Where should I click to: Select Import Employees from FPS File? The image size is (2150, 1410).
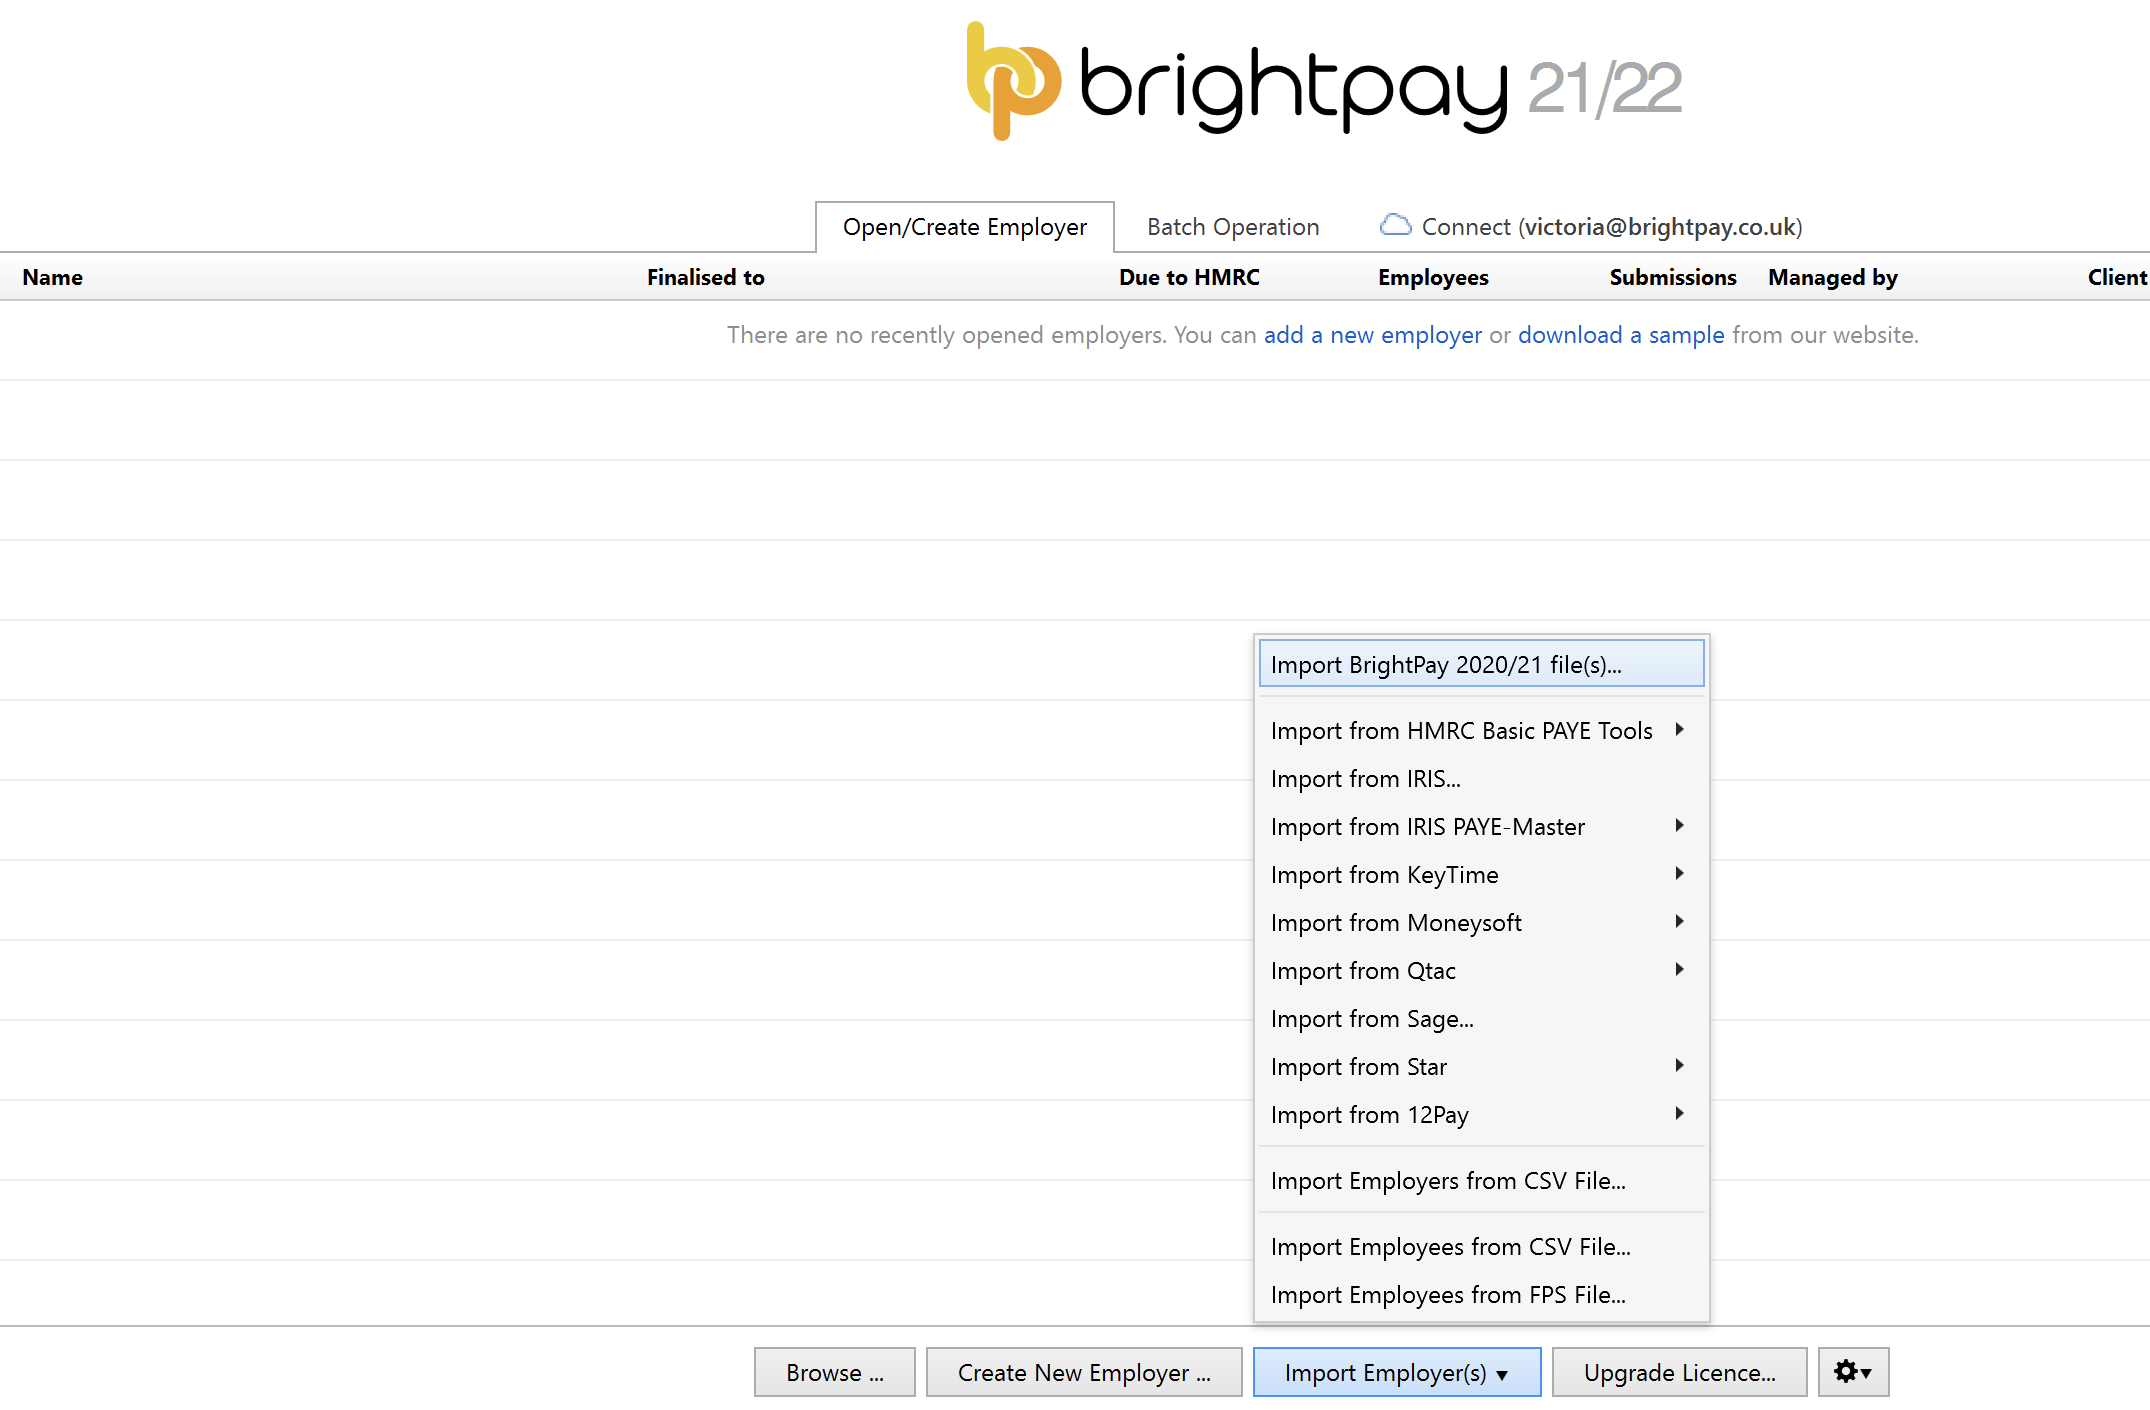1481,1294
